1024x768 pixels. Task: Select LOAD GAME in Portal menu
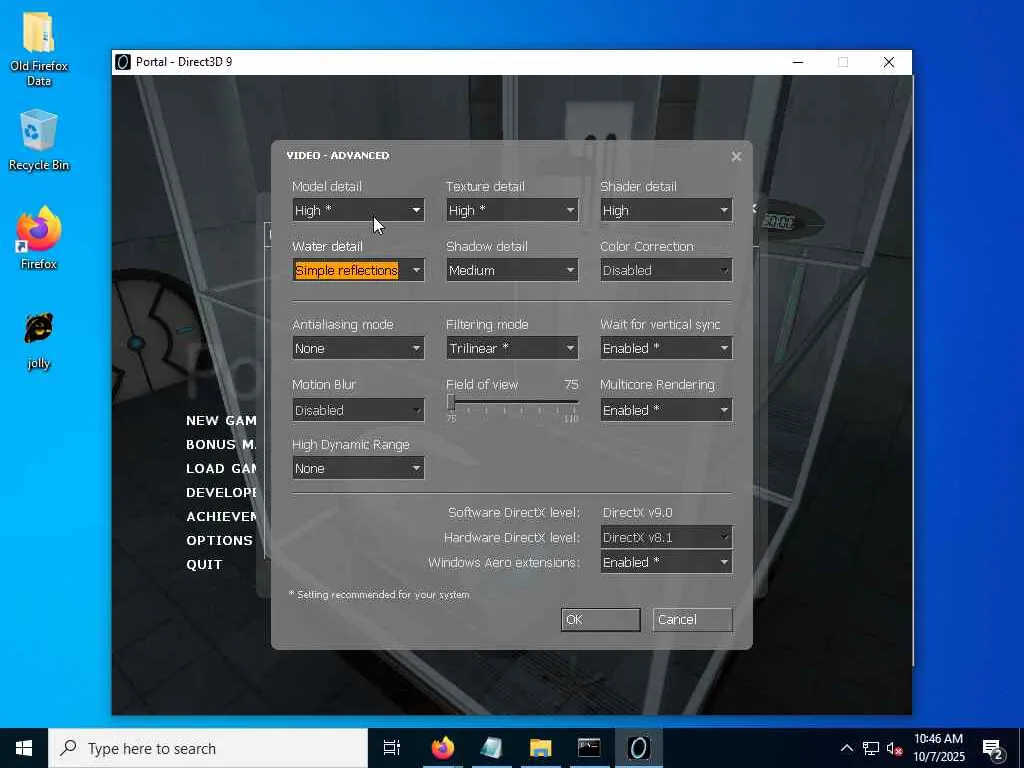click(x=221, y=469)
